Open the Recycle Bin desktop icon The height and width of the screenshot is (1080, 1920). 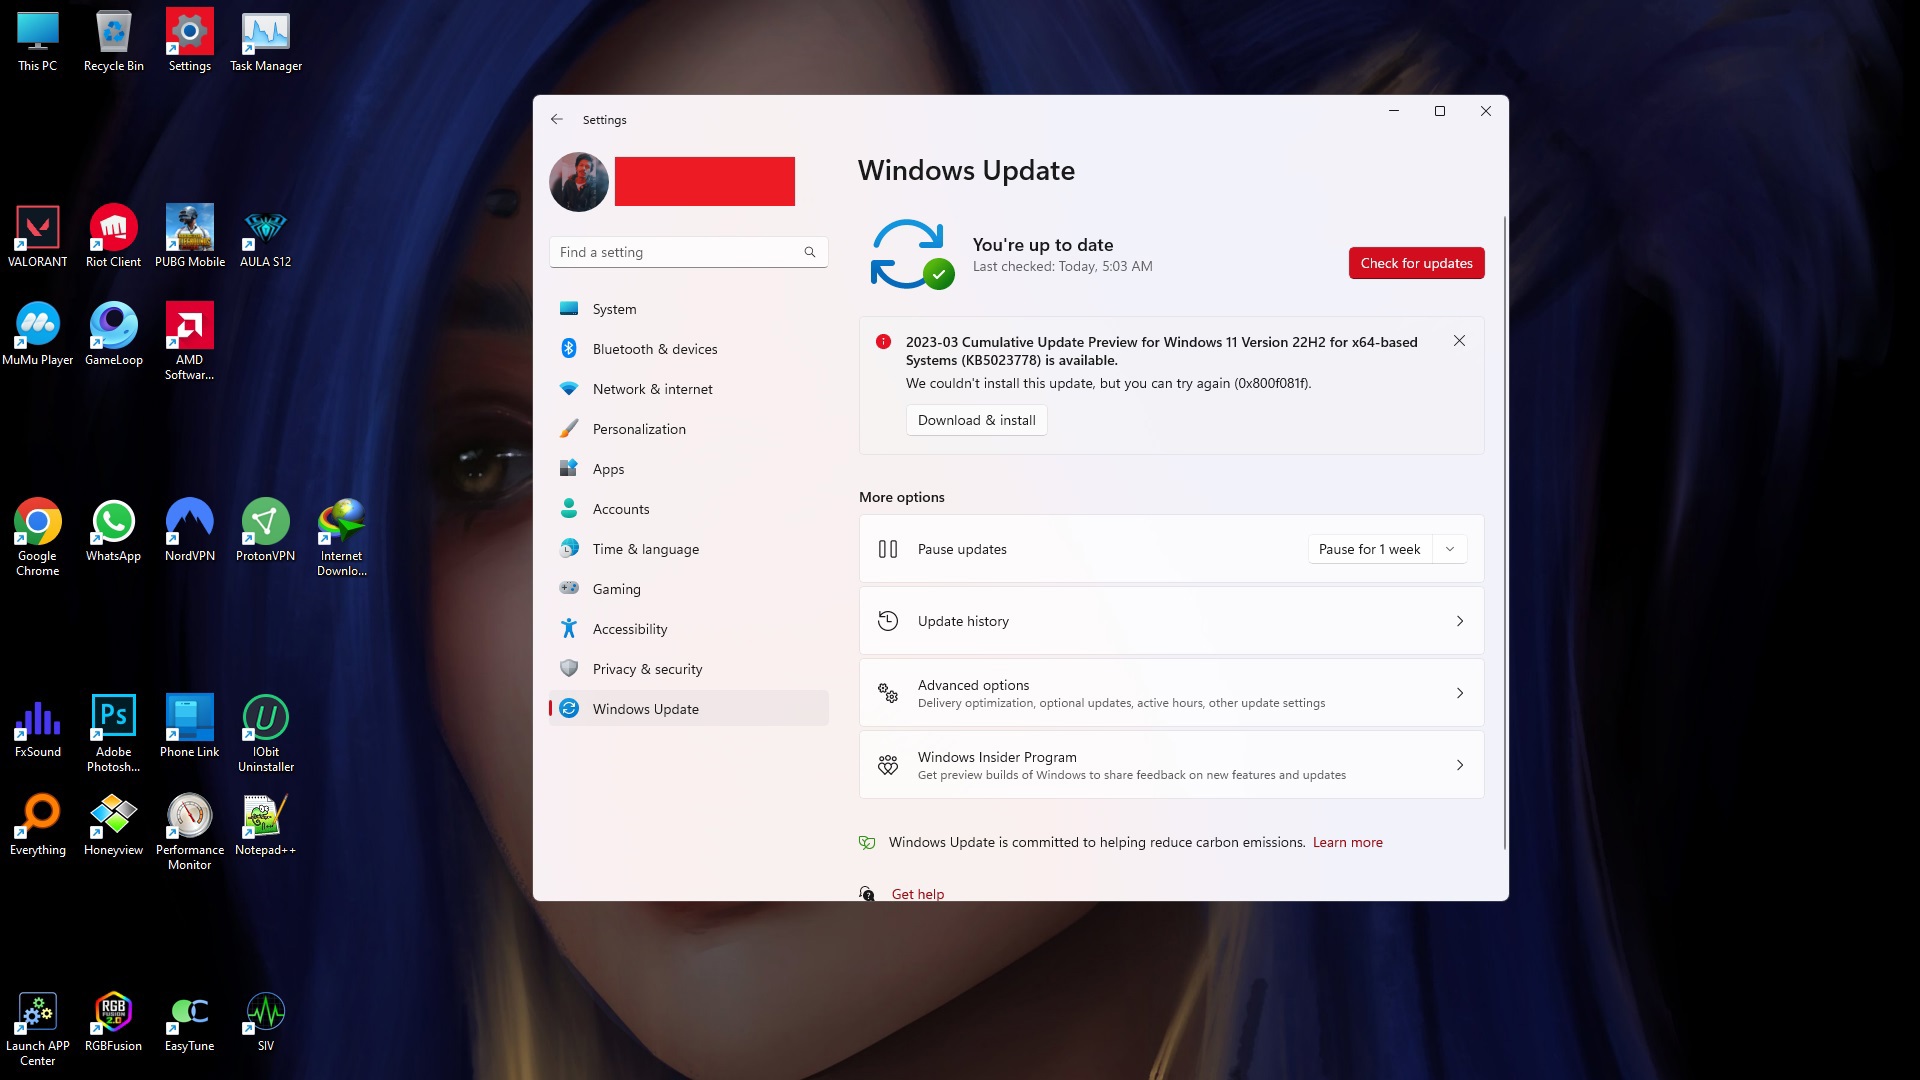tap(114, 41)
